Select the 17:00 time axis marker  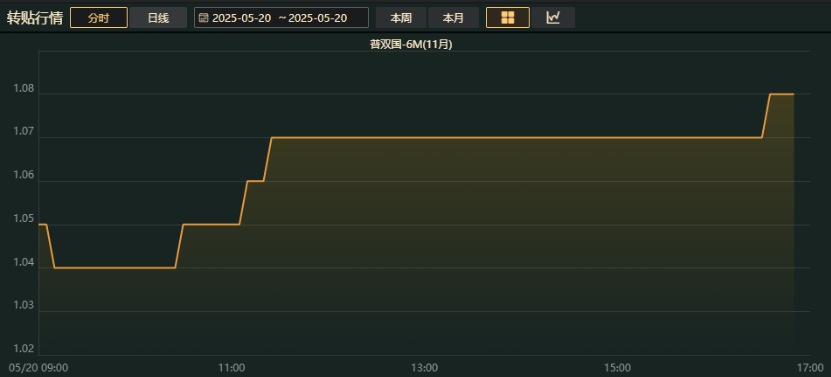tap(810, 367)
